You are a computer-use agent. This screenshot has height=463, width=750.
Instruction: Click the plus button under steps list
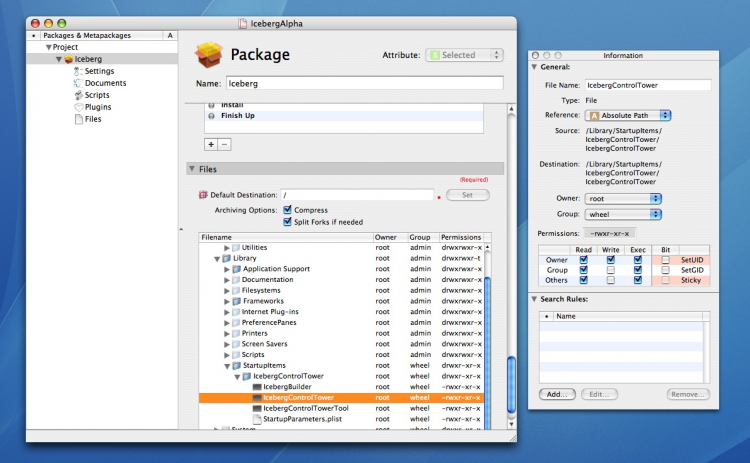(x=211, y=144)
